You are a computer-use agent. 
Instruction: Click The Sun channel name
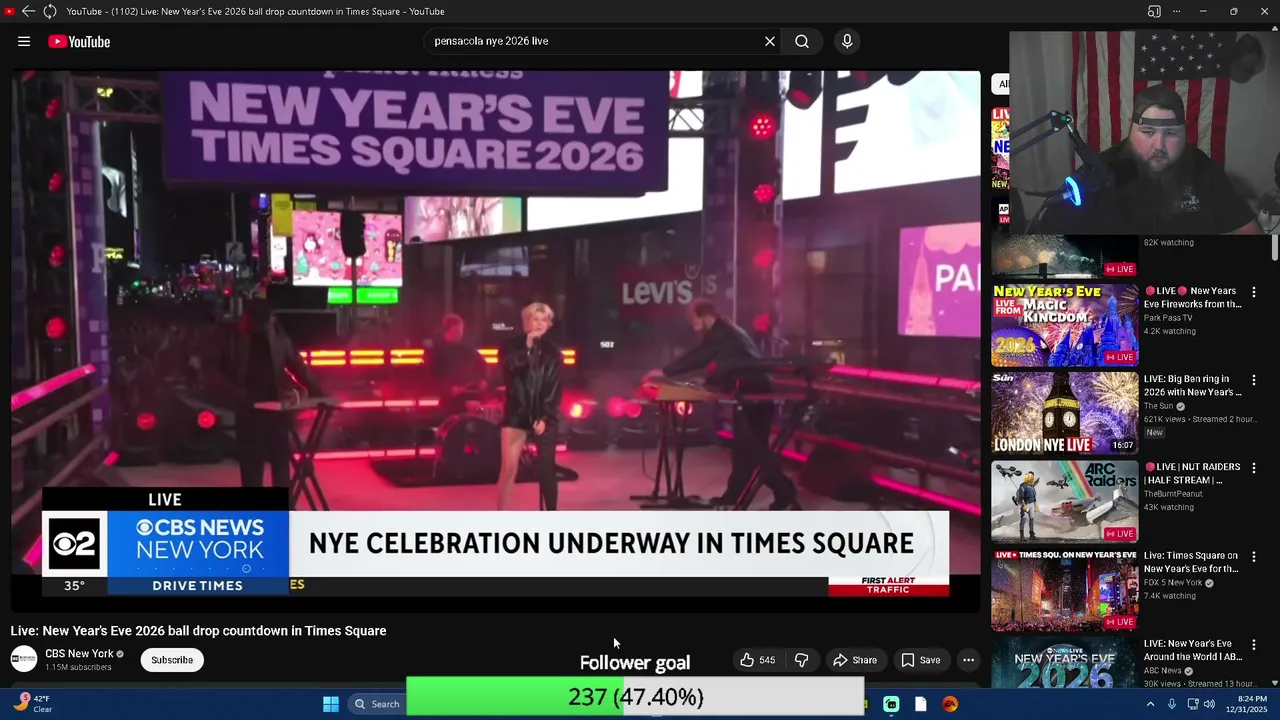pos(1158,406)
